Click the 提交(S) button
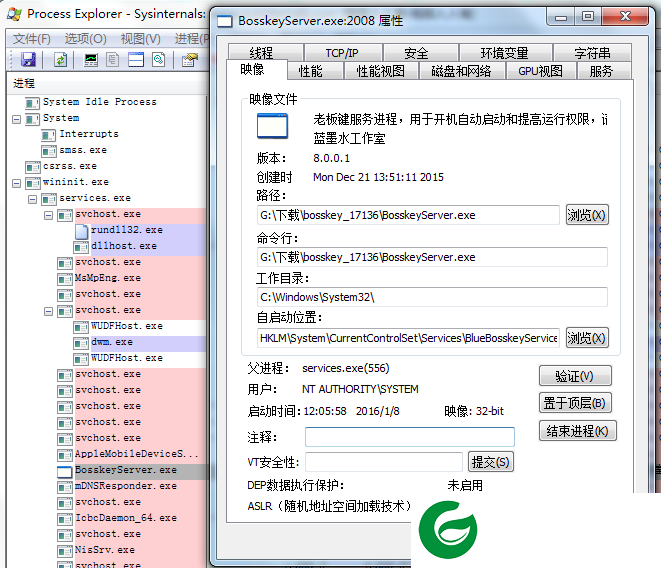 pyautogui.click(x=491, y=462)
